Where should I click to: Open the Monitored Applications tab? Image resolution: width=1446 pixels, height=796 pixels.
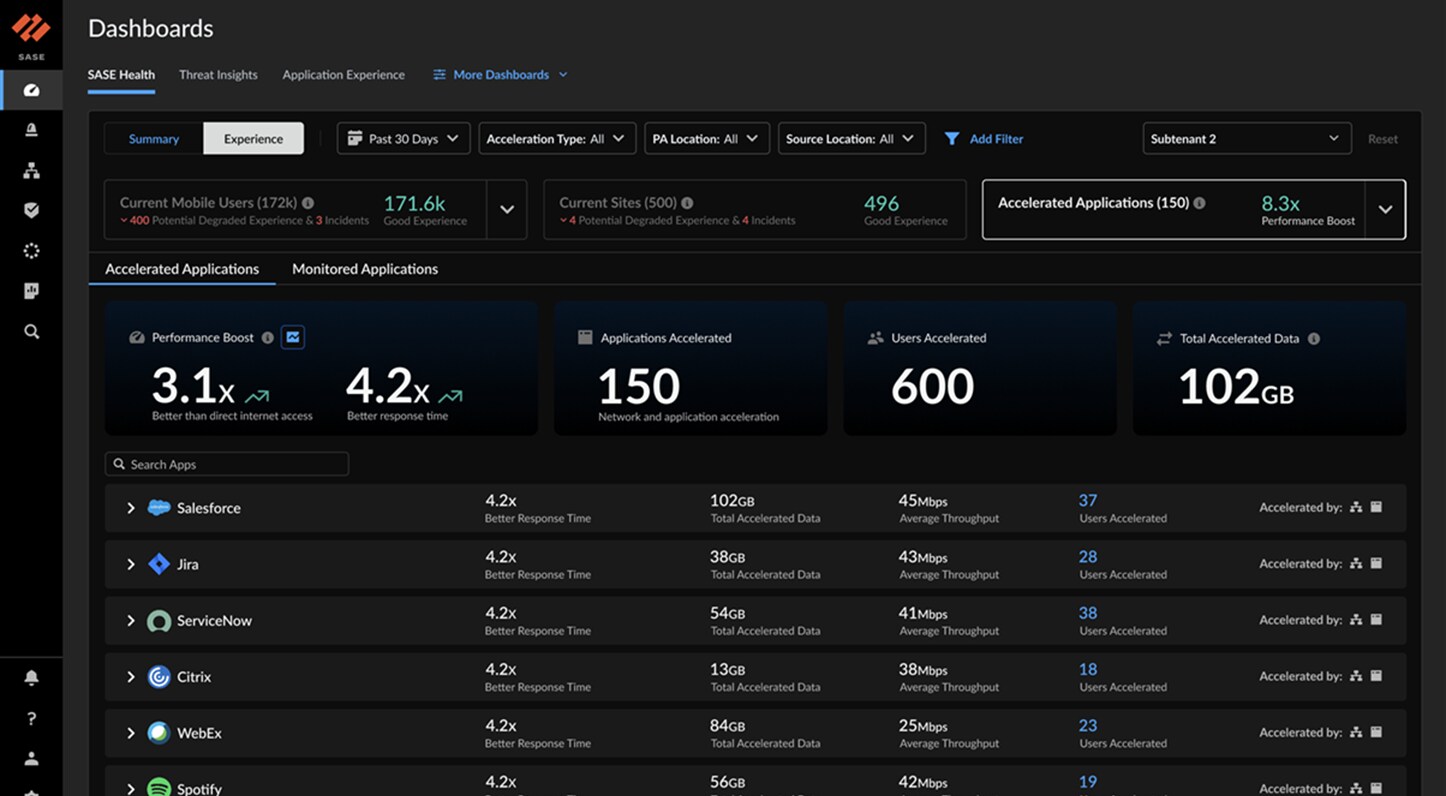click(365, 268)
